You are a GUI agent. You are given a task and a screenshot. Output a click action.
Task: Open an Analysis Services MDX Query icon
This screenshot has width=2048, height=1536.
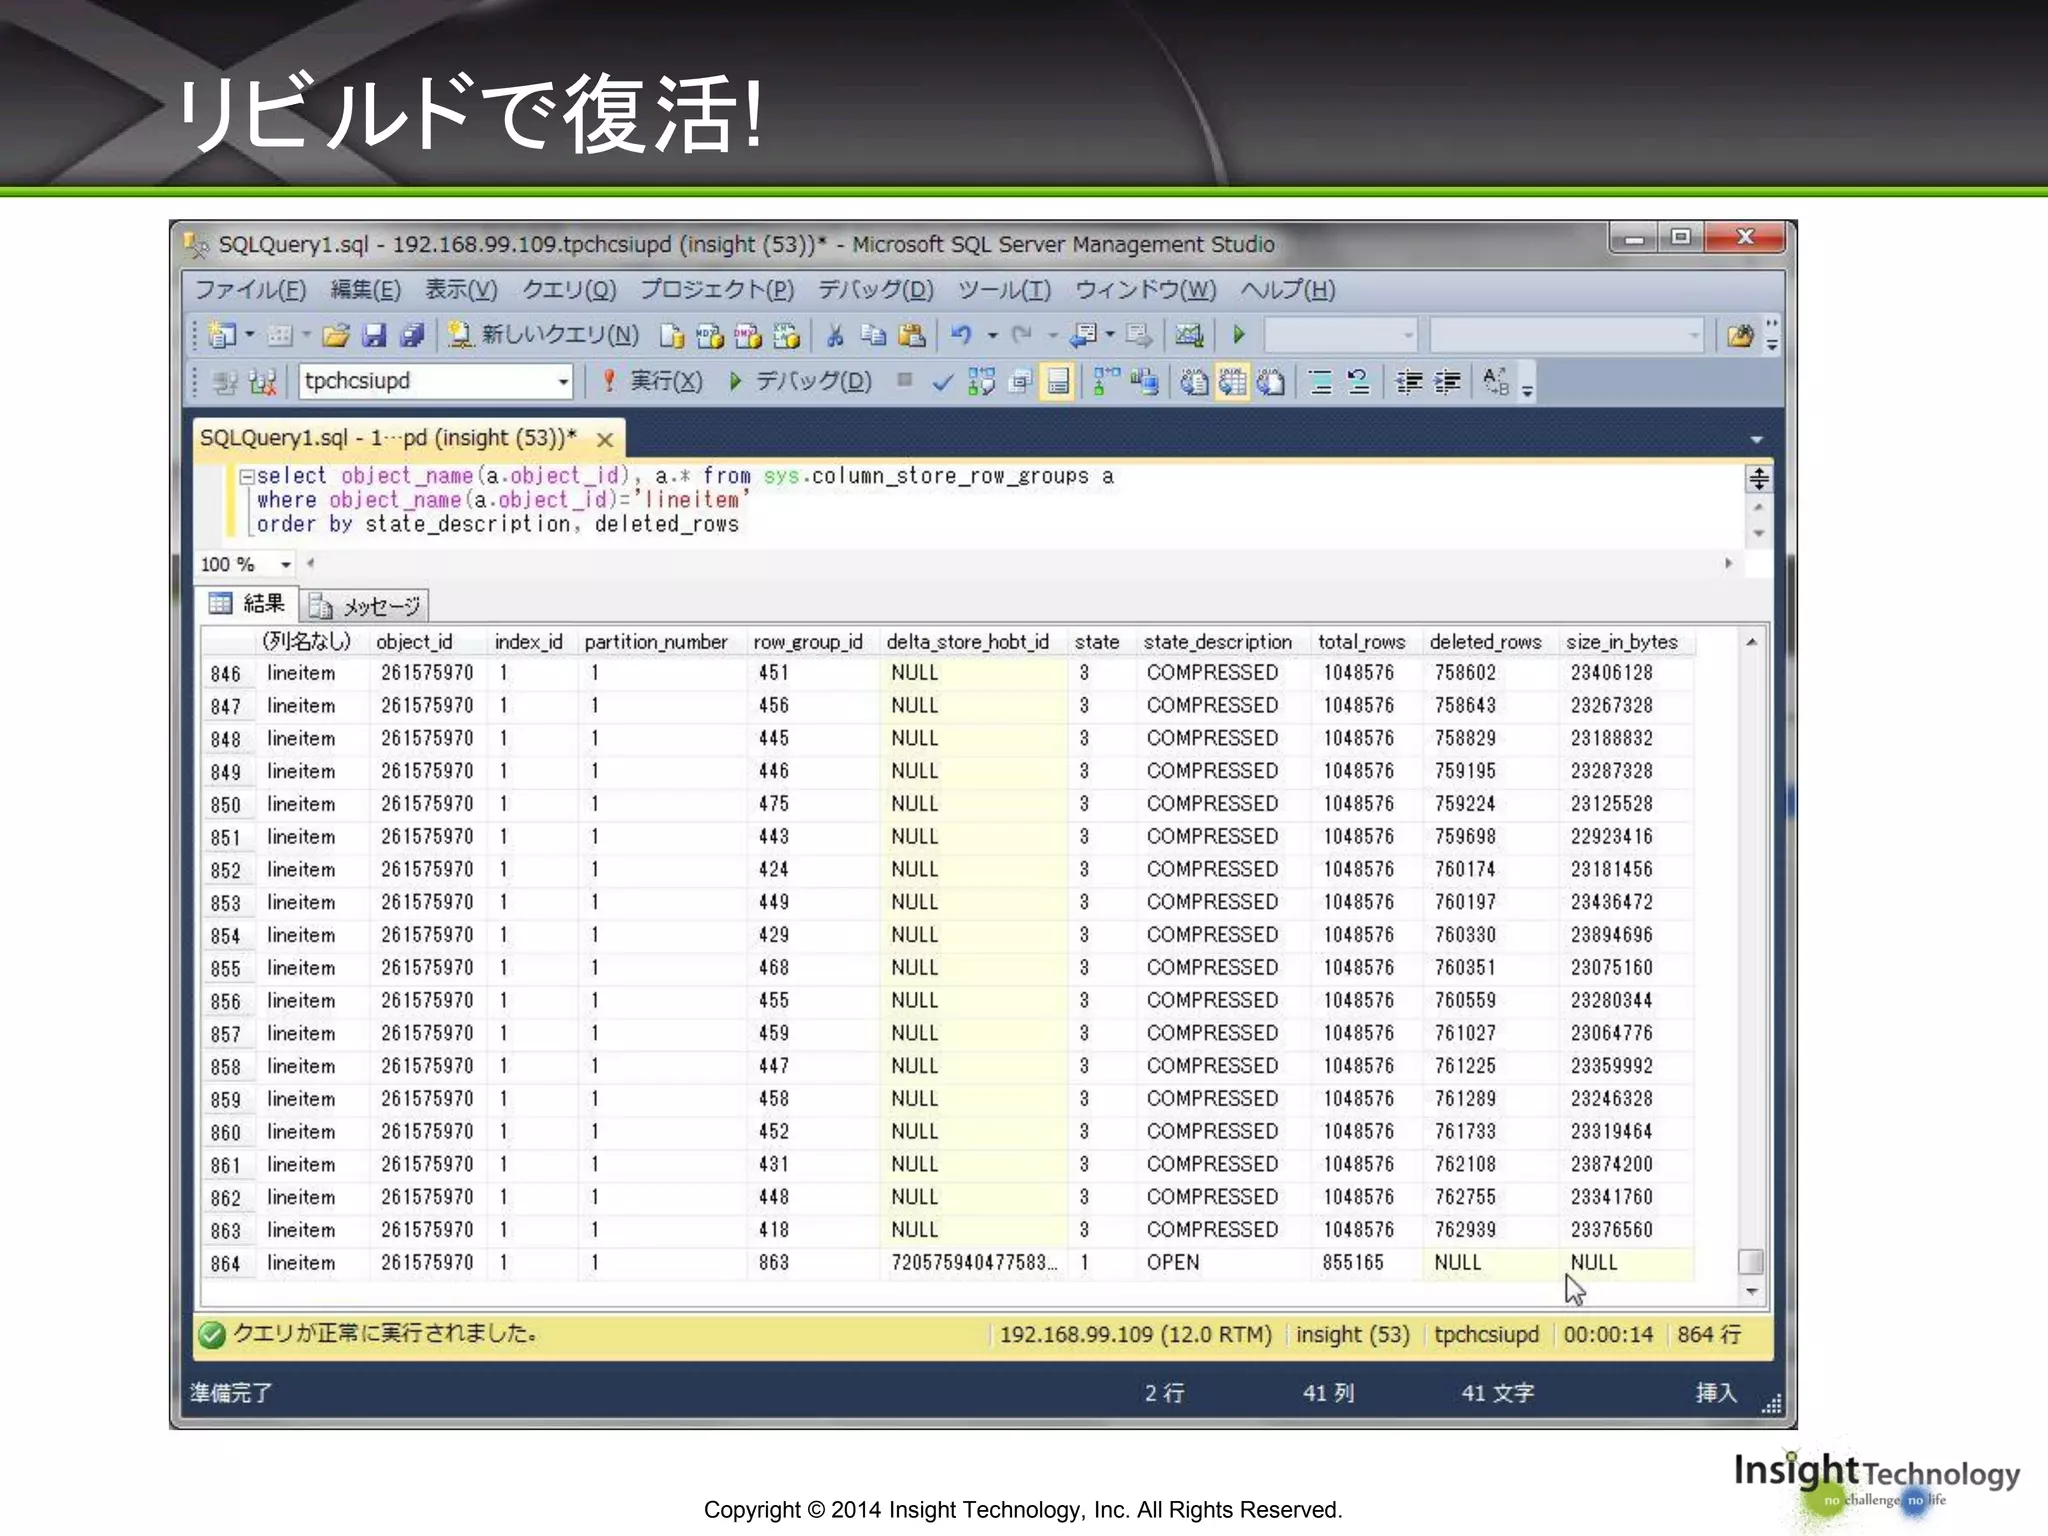[x=710, y=336]
